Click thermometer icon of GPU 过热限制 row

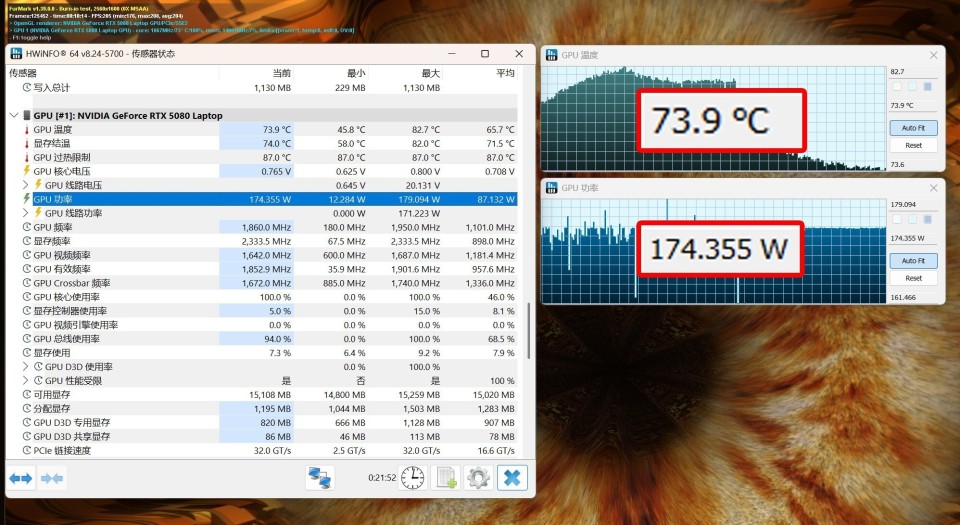coord(26,157)
